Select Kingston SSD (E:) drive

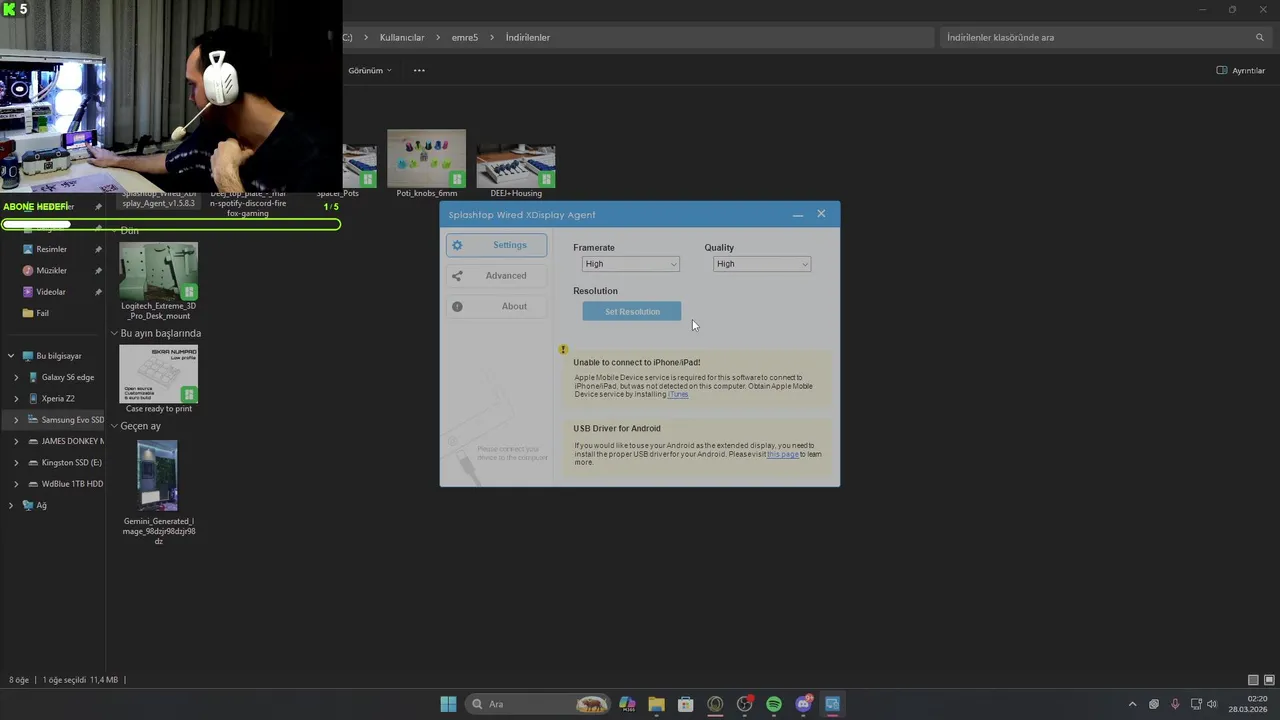65,463
